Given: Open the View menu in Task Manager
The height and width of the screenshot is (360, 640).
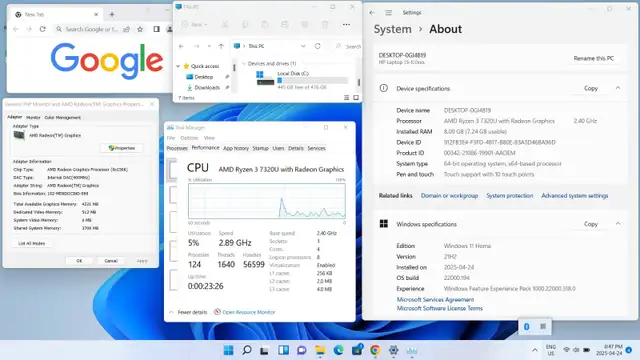Looking at the screenshot, I should (209, 138).
